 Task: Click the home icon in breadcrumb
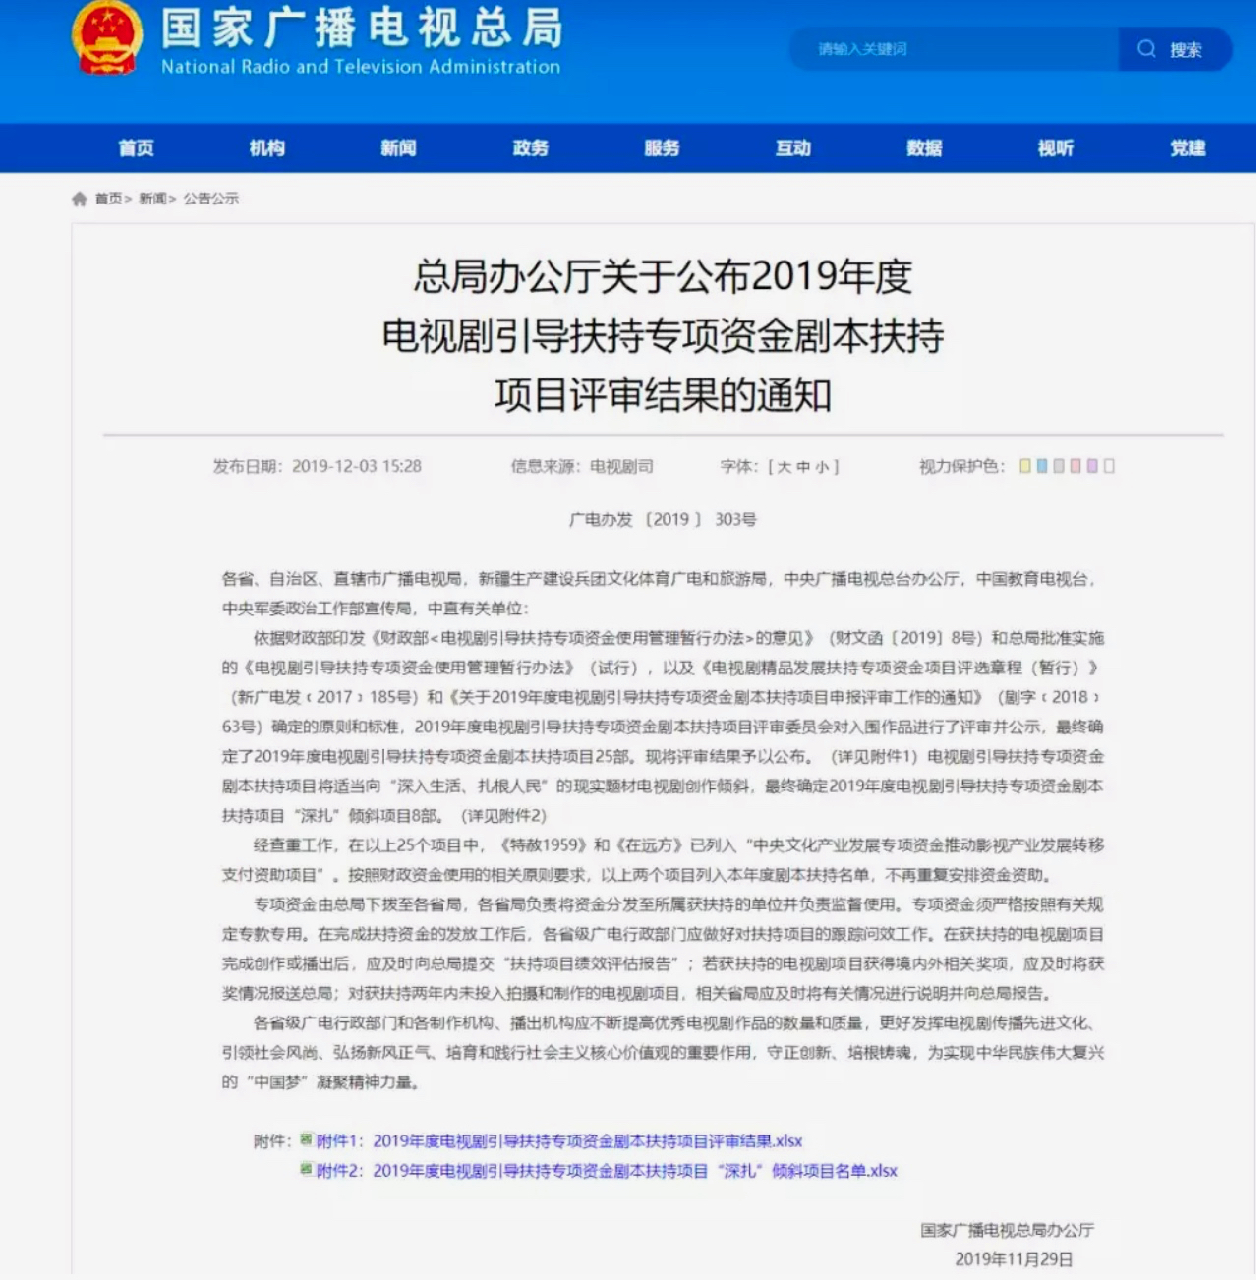(80, 199)
